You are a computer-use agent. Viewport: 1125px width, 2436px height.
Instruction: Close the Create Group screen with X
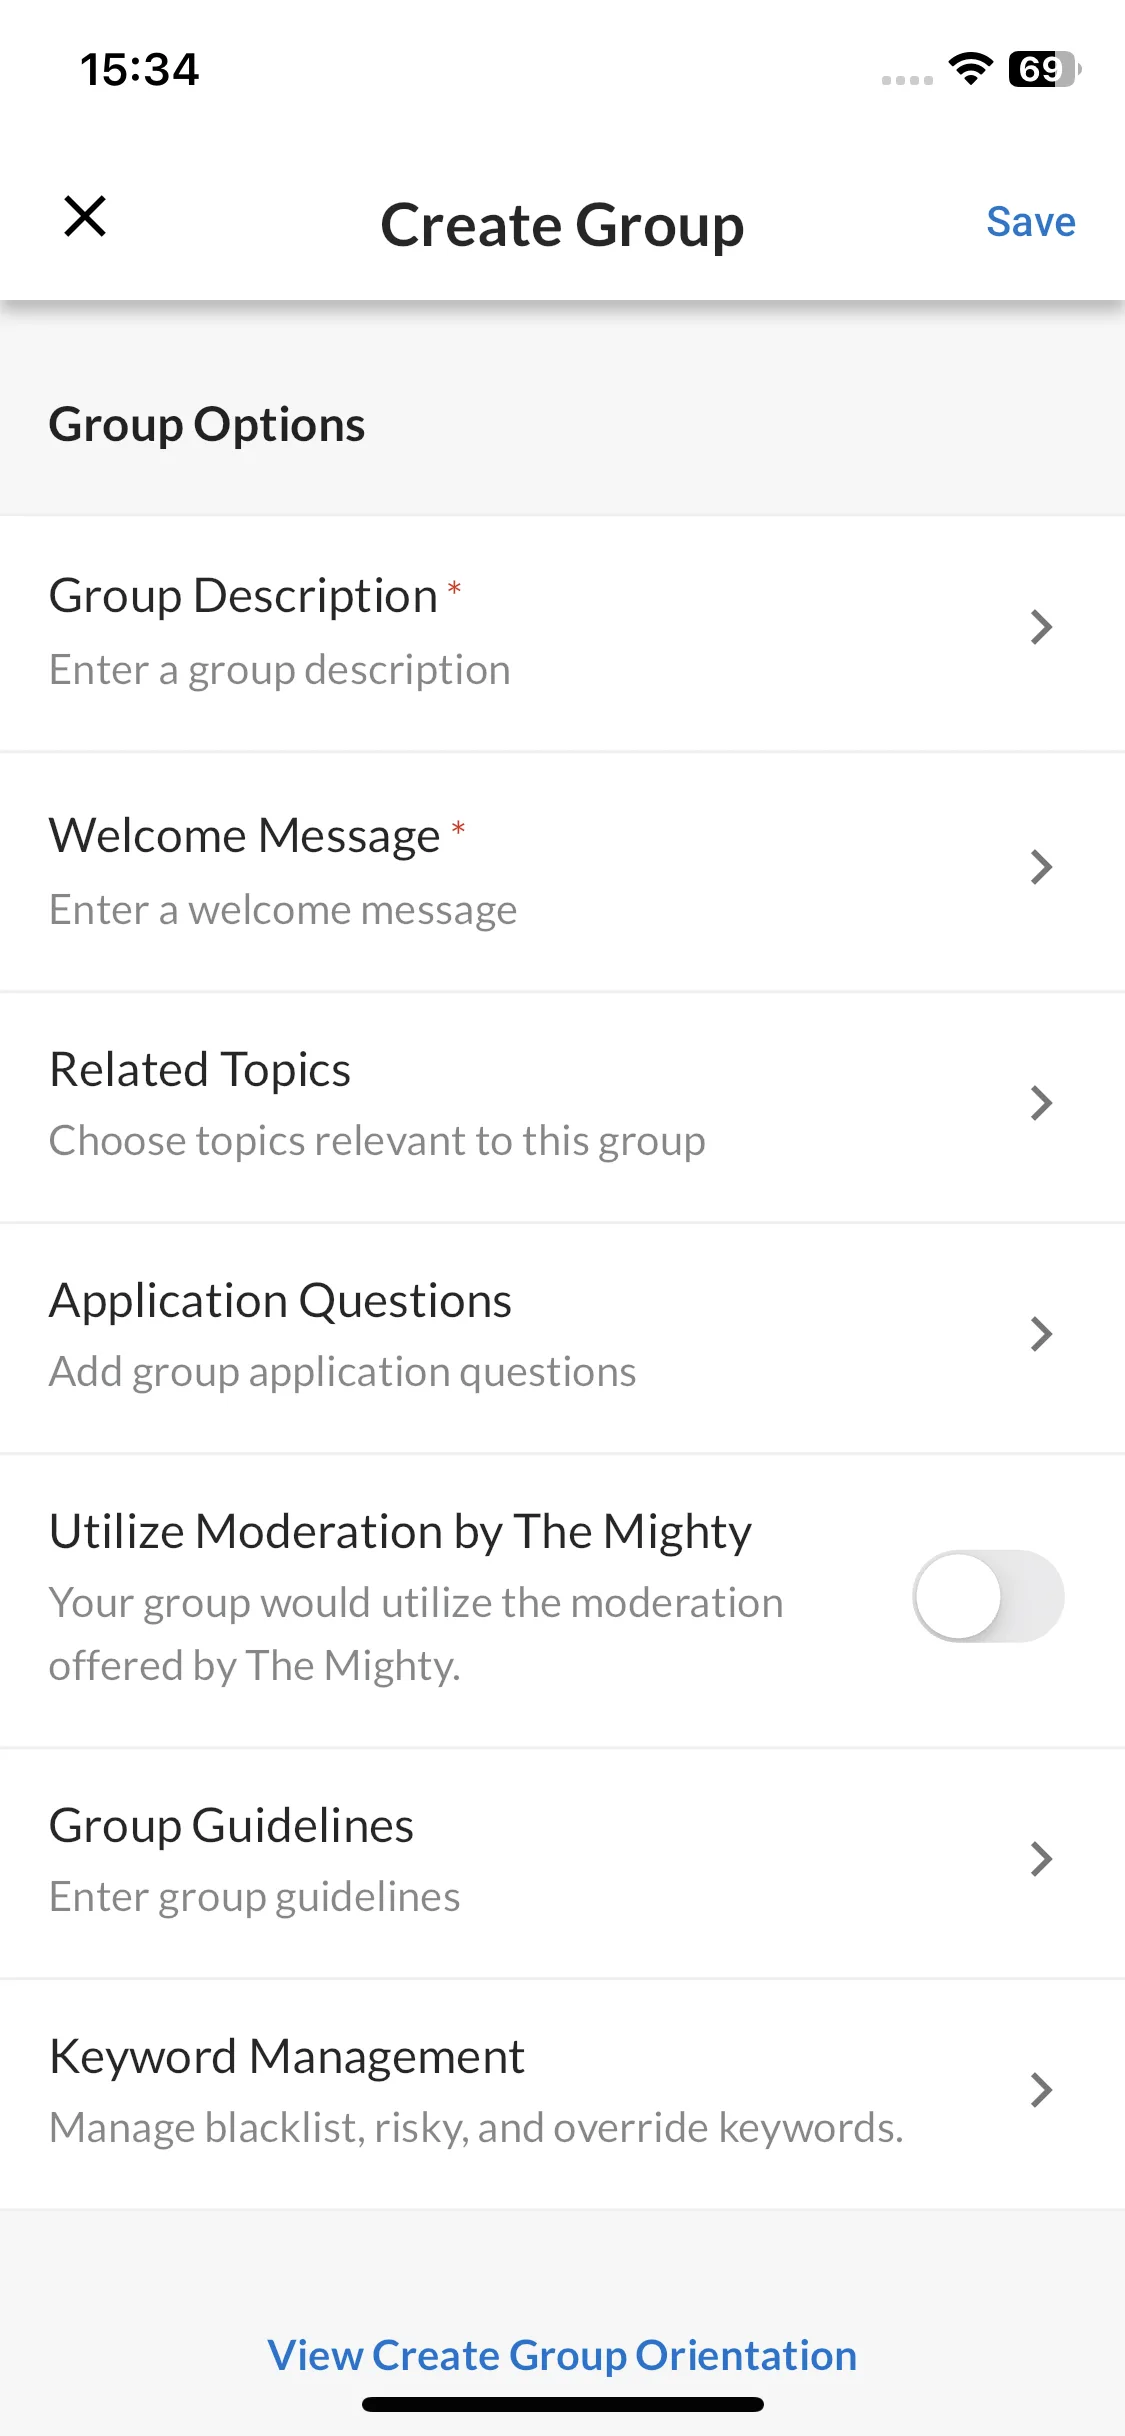tap(85, 216)
